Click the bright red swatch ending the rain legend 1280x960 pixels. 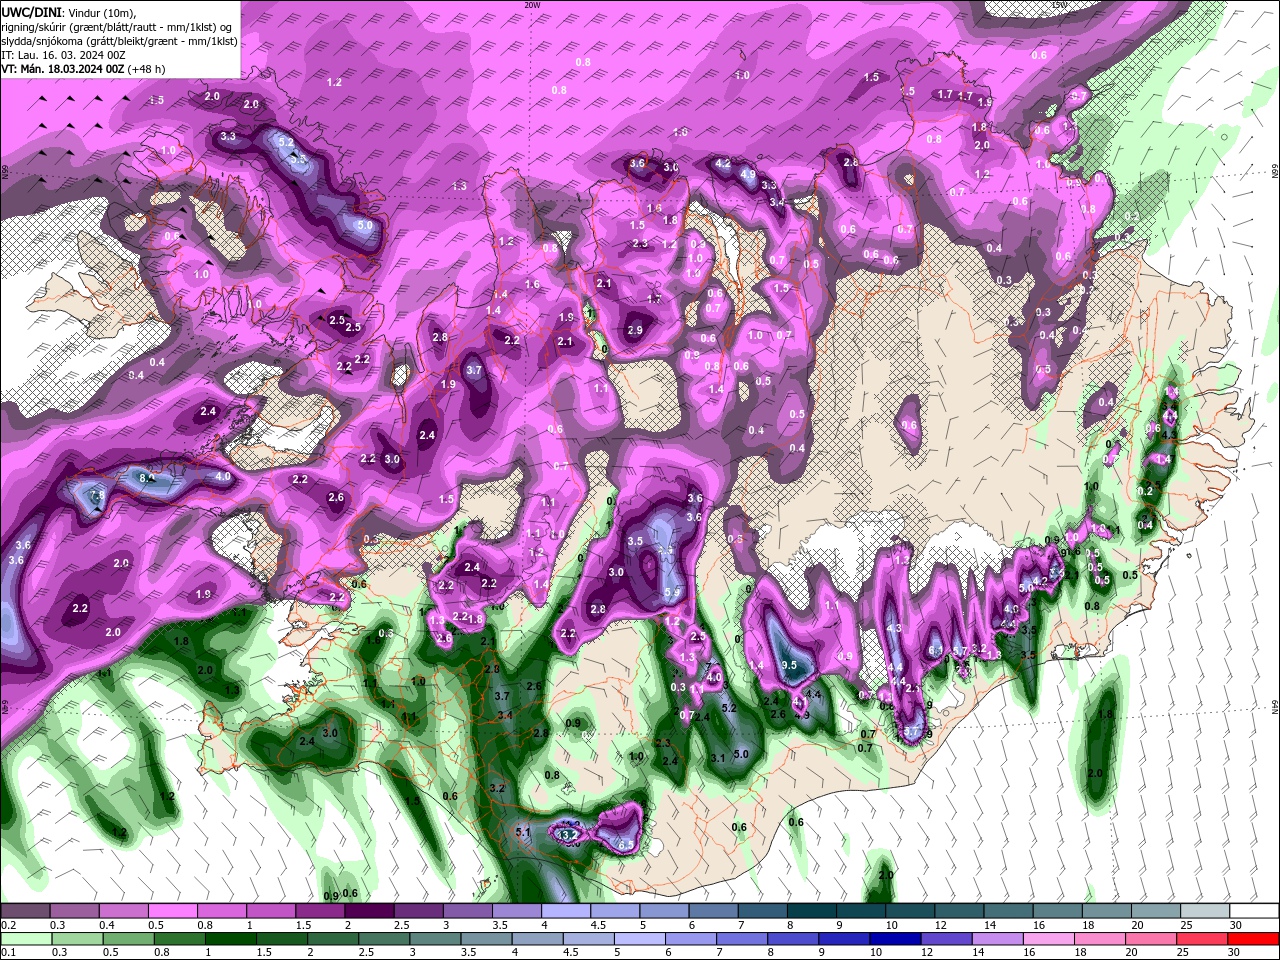click(1253, 939)
